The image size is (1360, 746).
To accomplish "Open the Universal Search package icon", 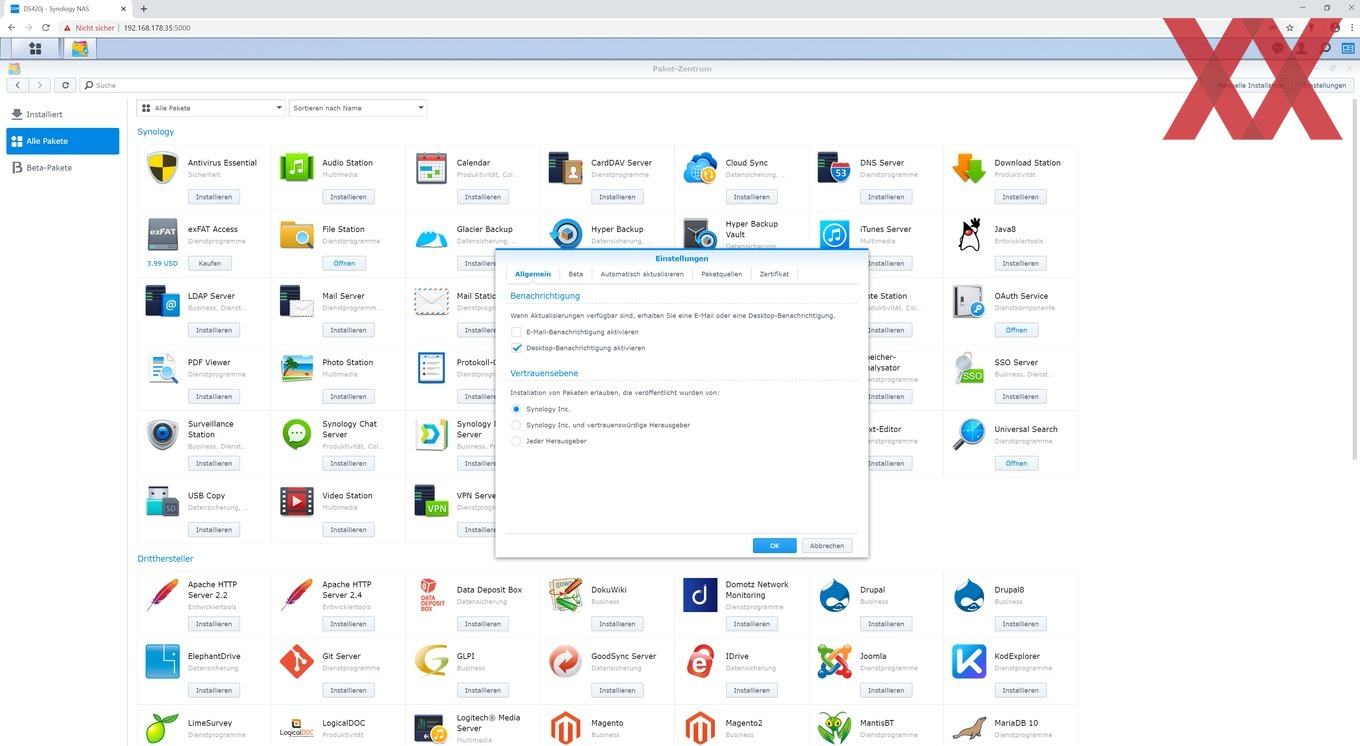I will tap(969, 434).
